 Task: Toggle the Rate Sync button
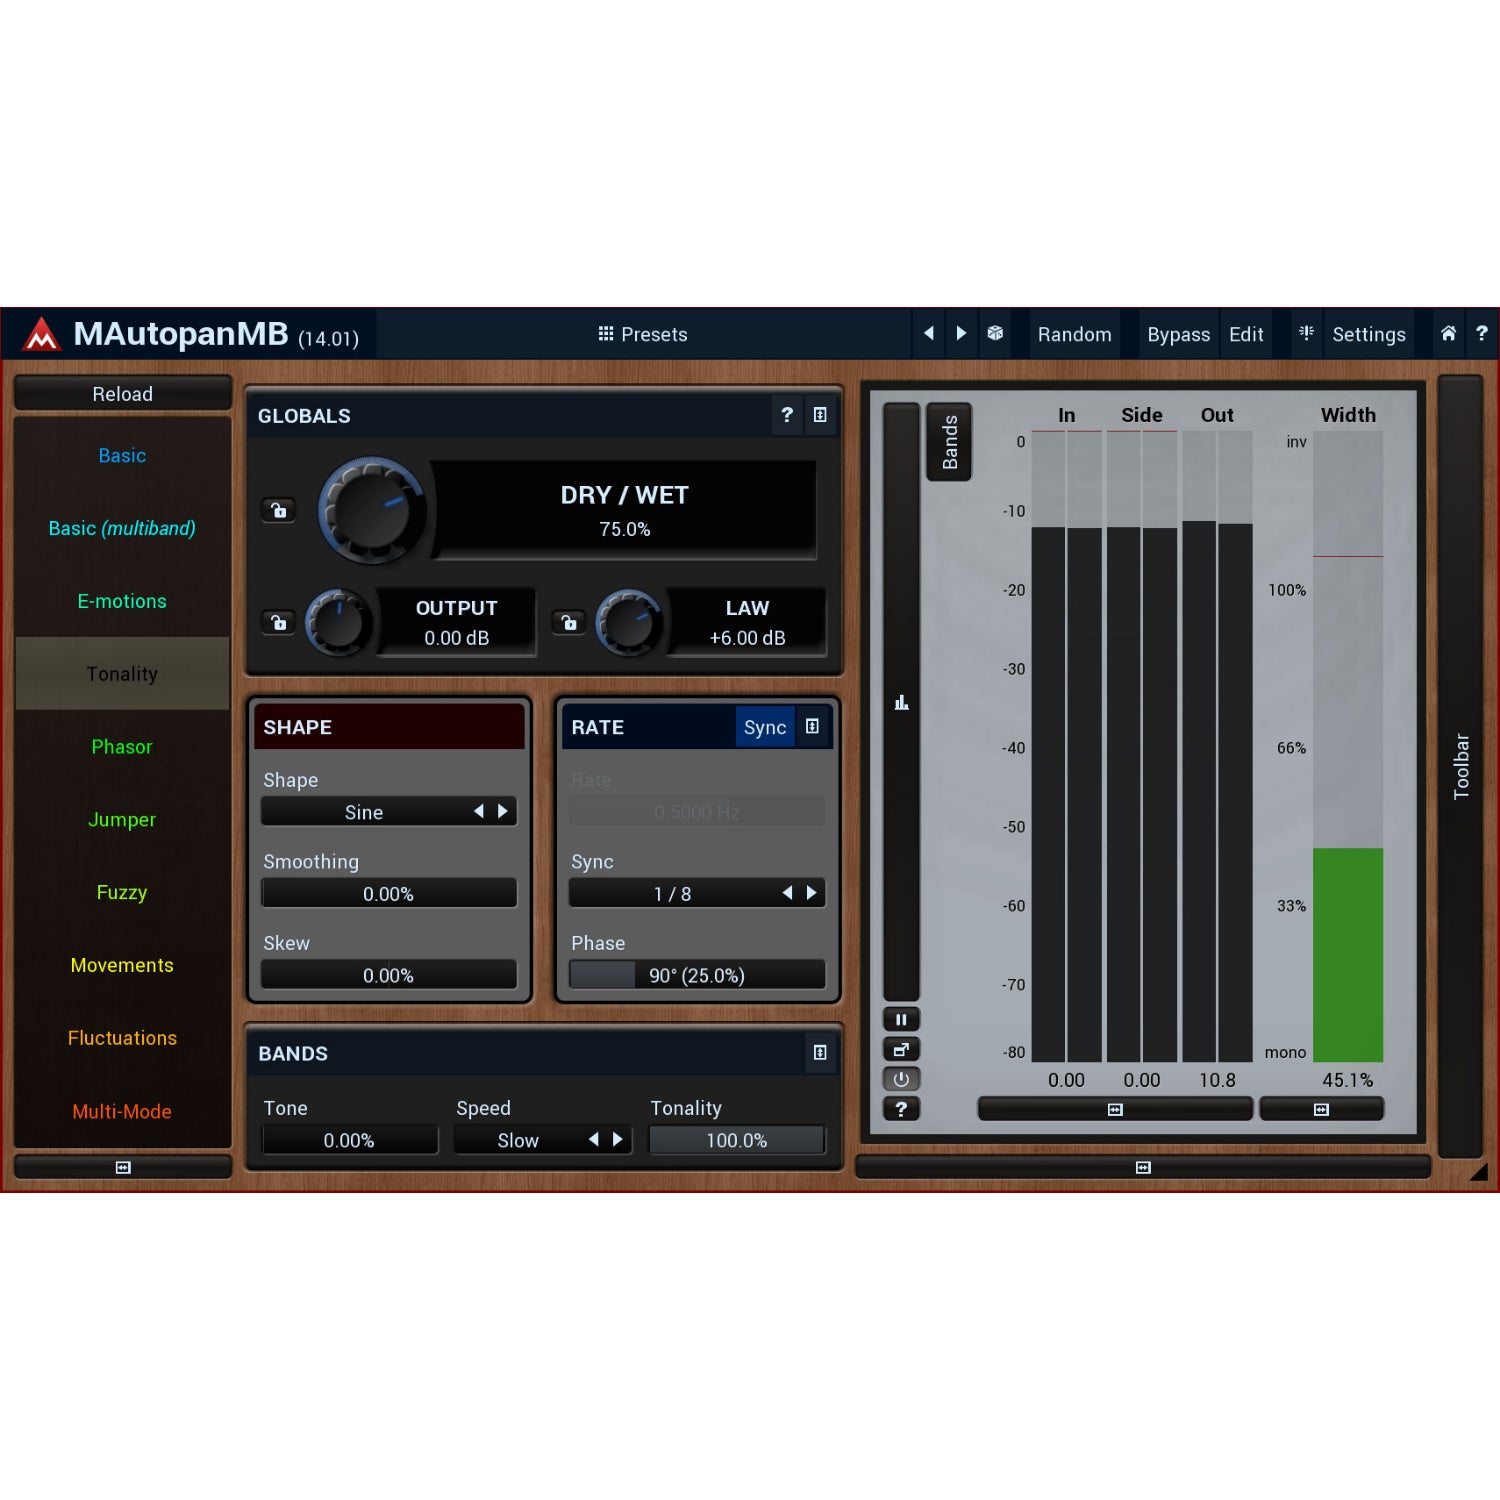(x=765, y=727)
